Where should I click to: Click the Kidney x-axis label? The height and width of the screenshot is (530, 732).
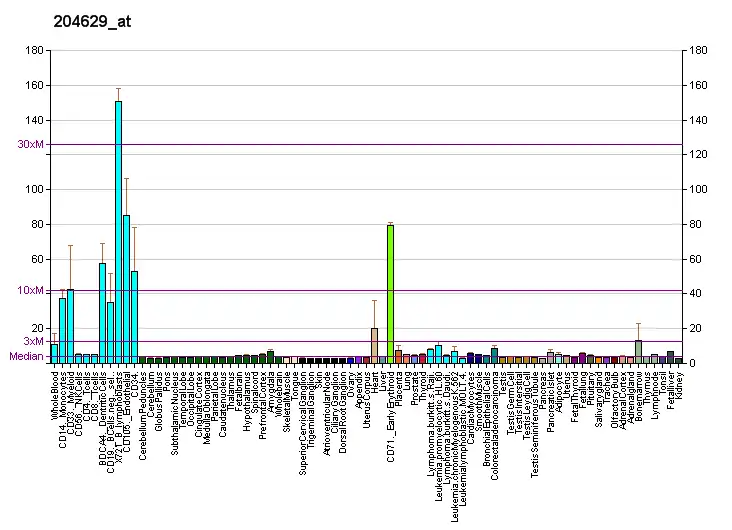pyautogui.click(x=678, y=382)
